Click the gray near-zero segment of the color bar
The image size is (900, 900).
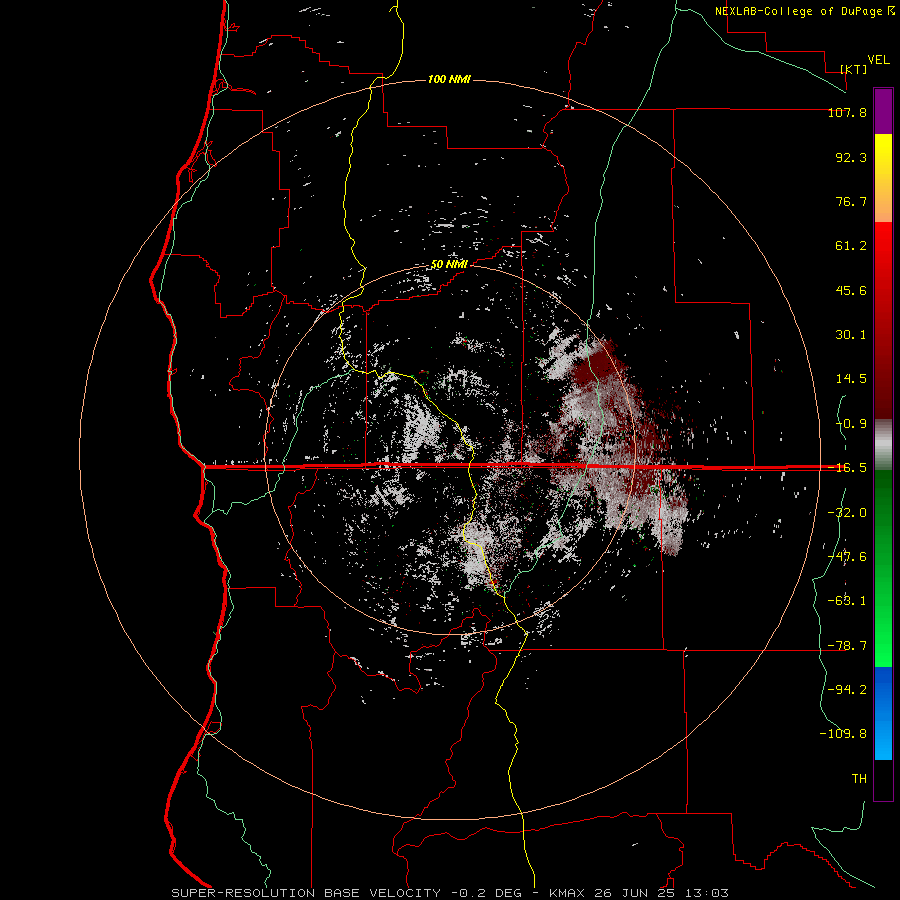(883, 445)
